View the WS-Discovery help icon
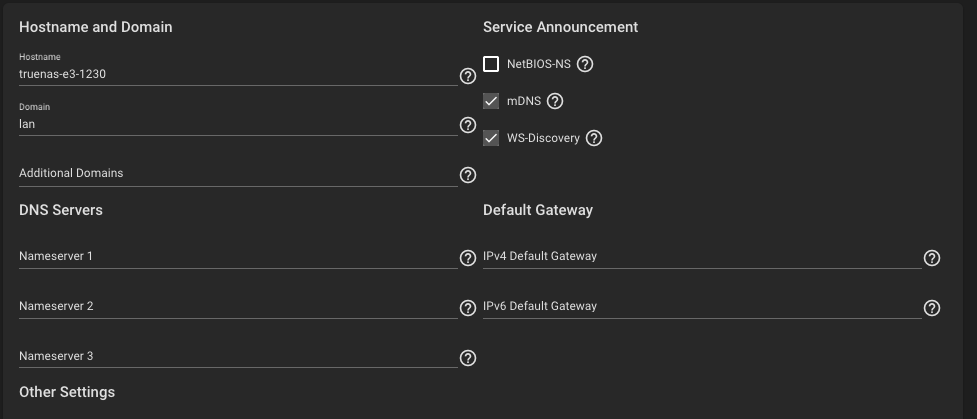This screenshot has width=977, height=419. click(x=594, y=138)
